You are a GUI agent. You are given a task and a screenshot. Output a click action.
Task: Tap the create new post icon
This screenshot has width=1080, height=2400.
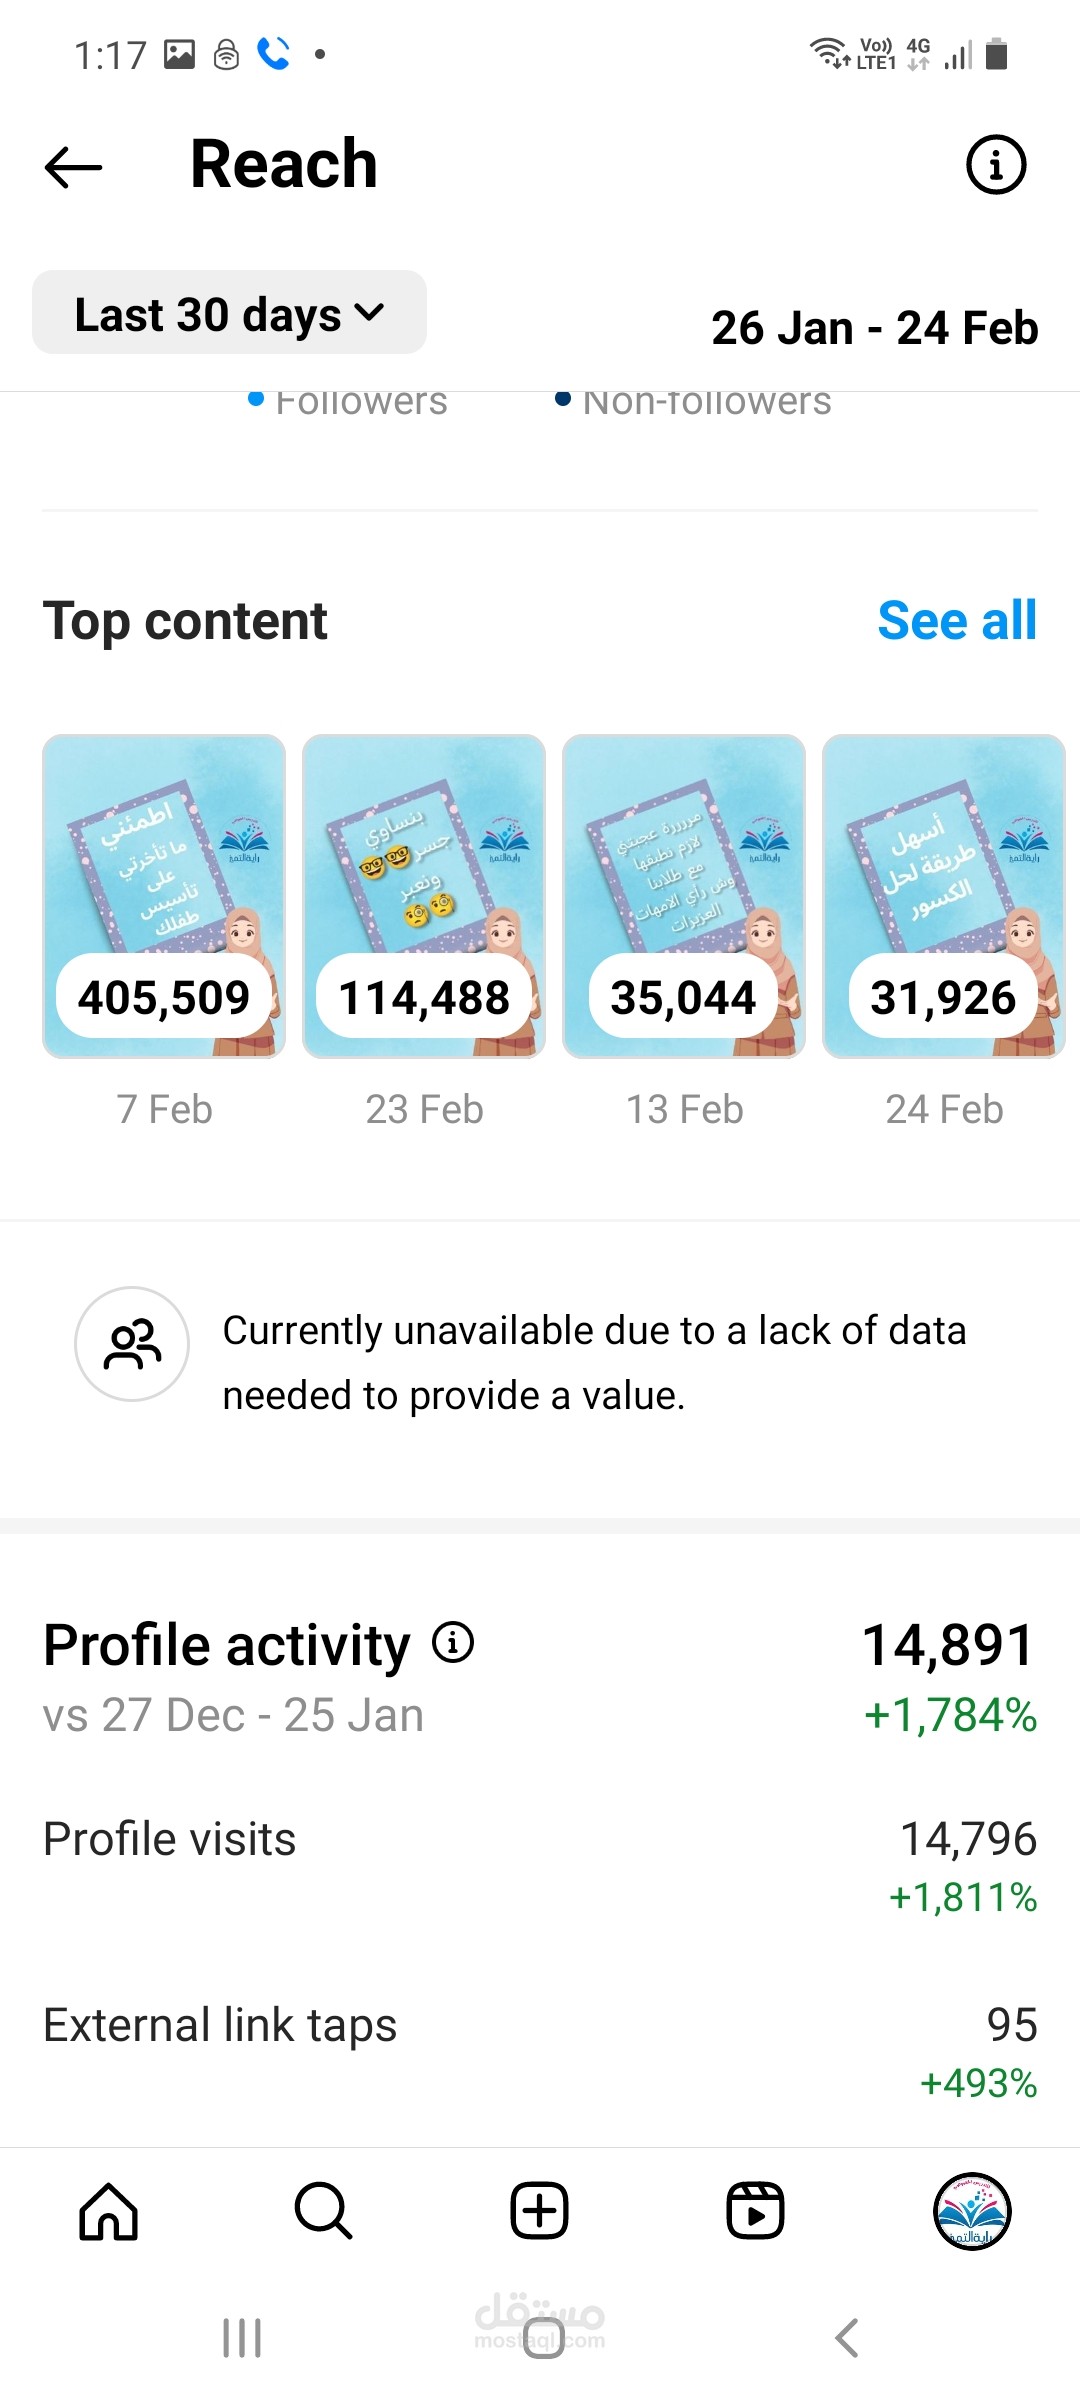pos(540,2210)
